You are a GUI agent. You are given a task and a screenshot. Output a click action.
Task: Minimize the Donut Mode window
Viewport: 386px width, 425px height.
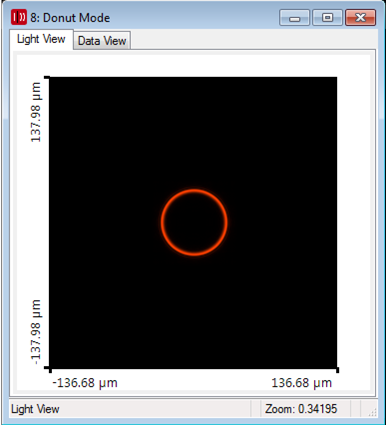(x=294, y=17)
